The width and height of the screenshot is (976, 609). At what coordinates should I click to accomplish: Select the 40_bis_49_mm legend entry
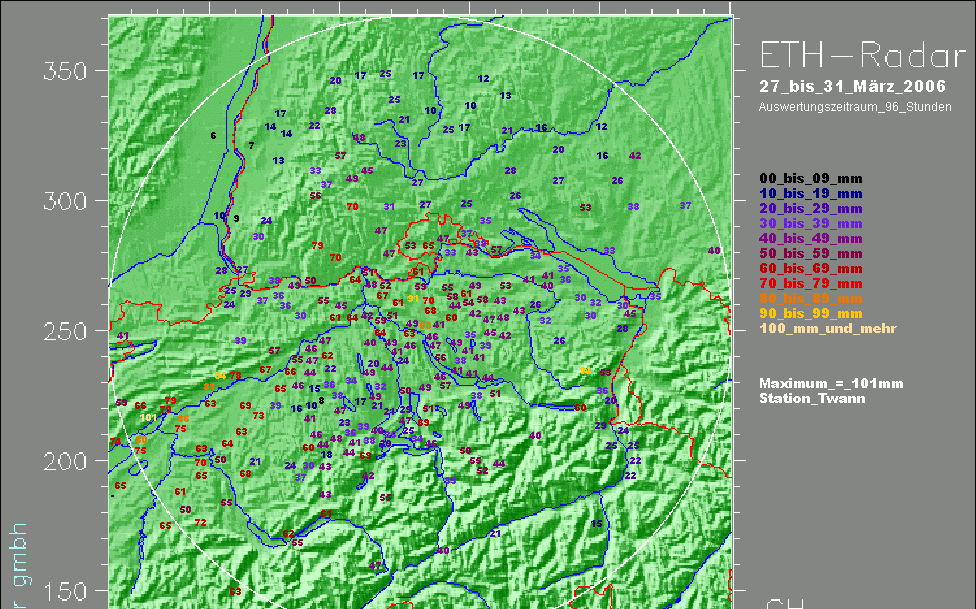click(x=810, y=239)
